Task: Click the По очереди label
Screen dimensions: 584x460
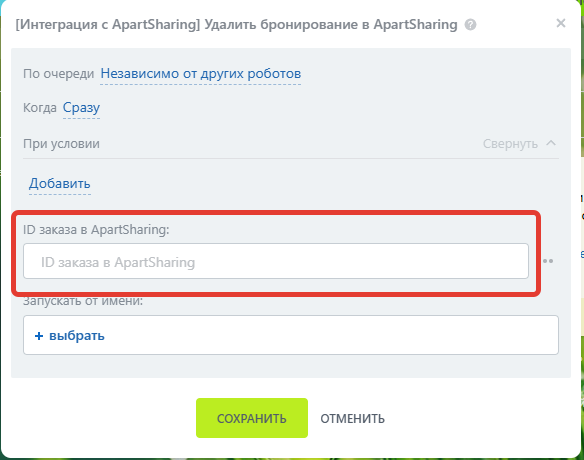Action: coord(58,74)
